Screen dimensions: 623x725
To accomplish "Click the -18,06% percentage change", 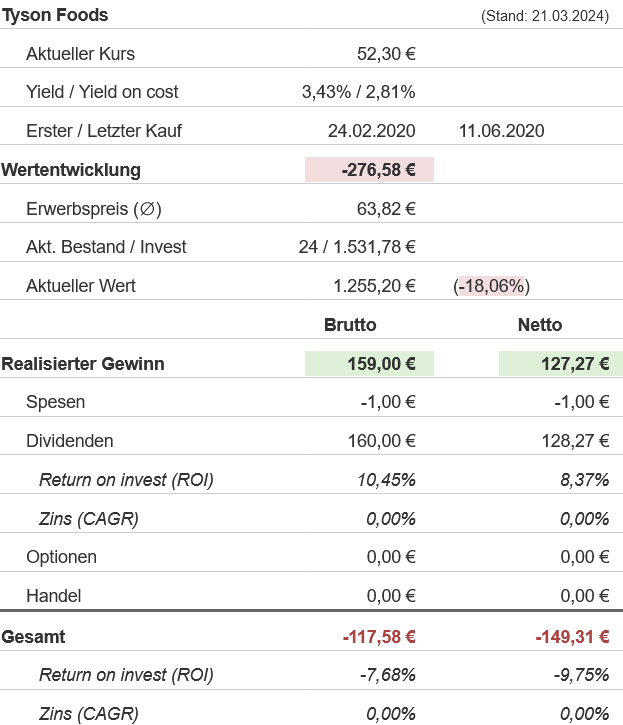I will pyautogui.click(x=492, y=286).
